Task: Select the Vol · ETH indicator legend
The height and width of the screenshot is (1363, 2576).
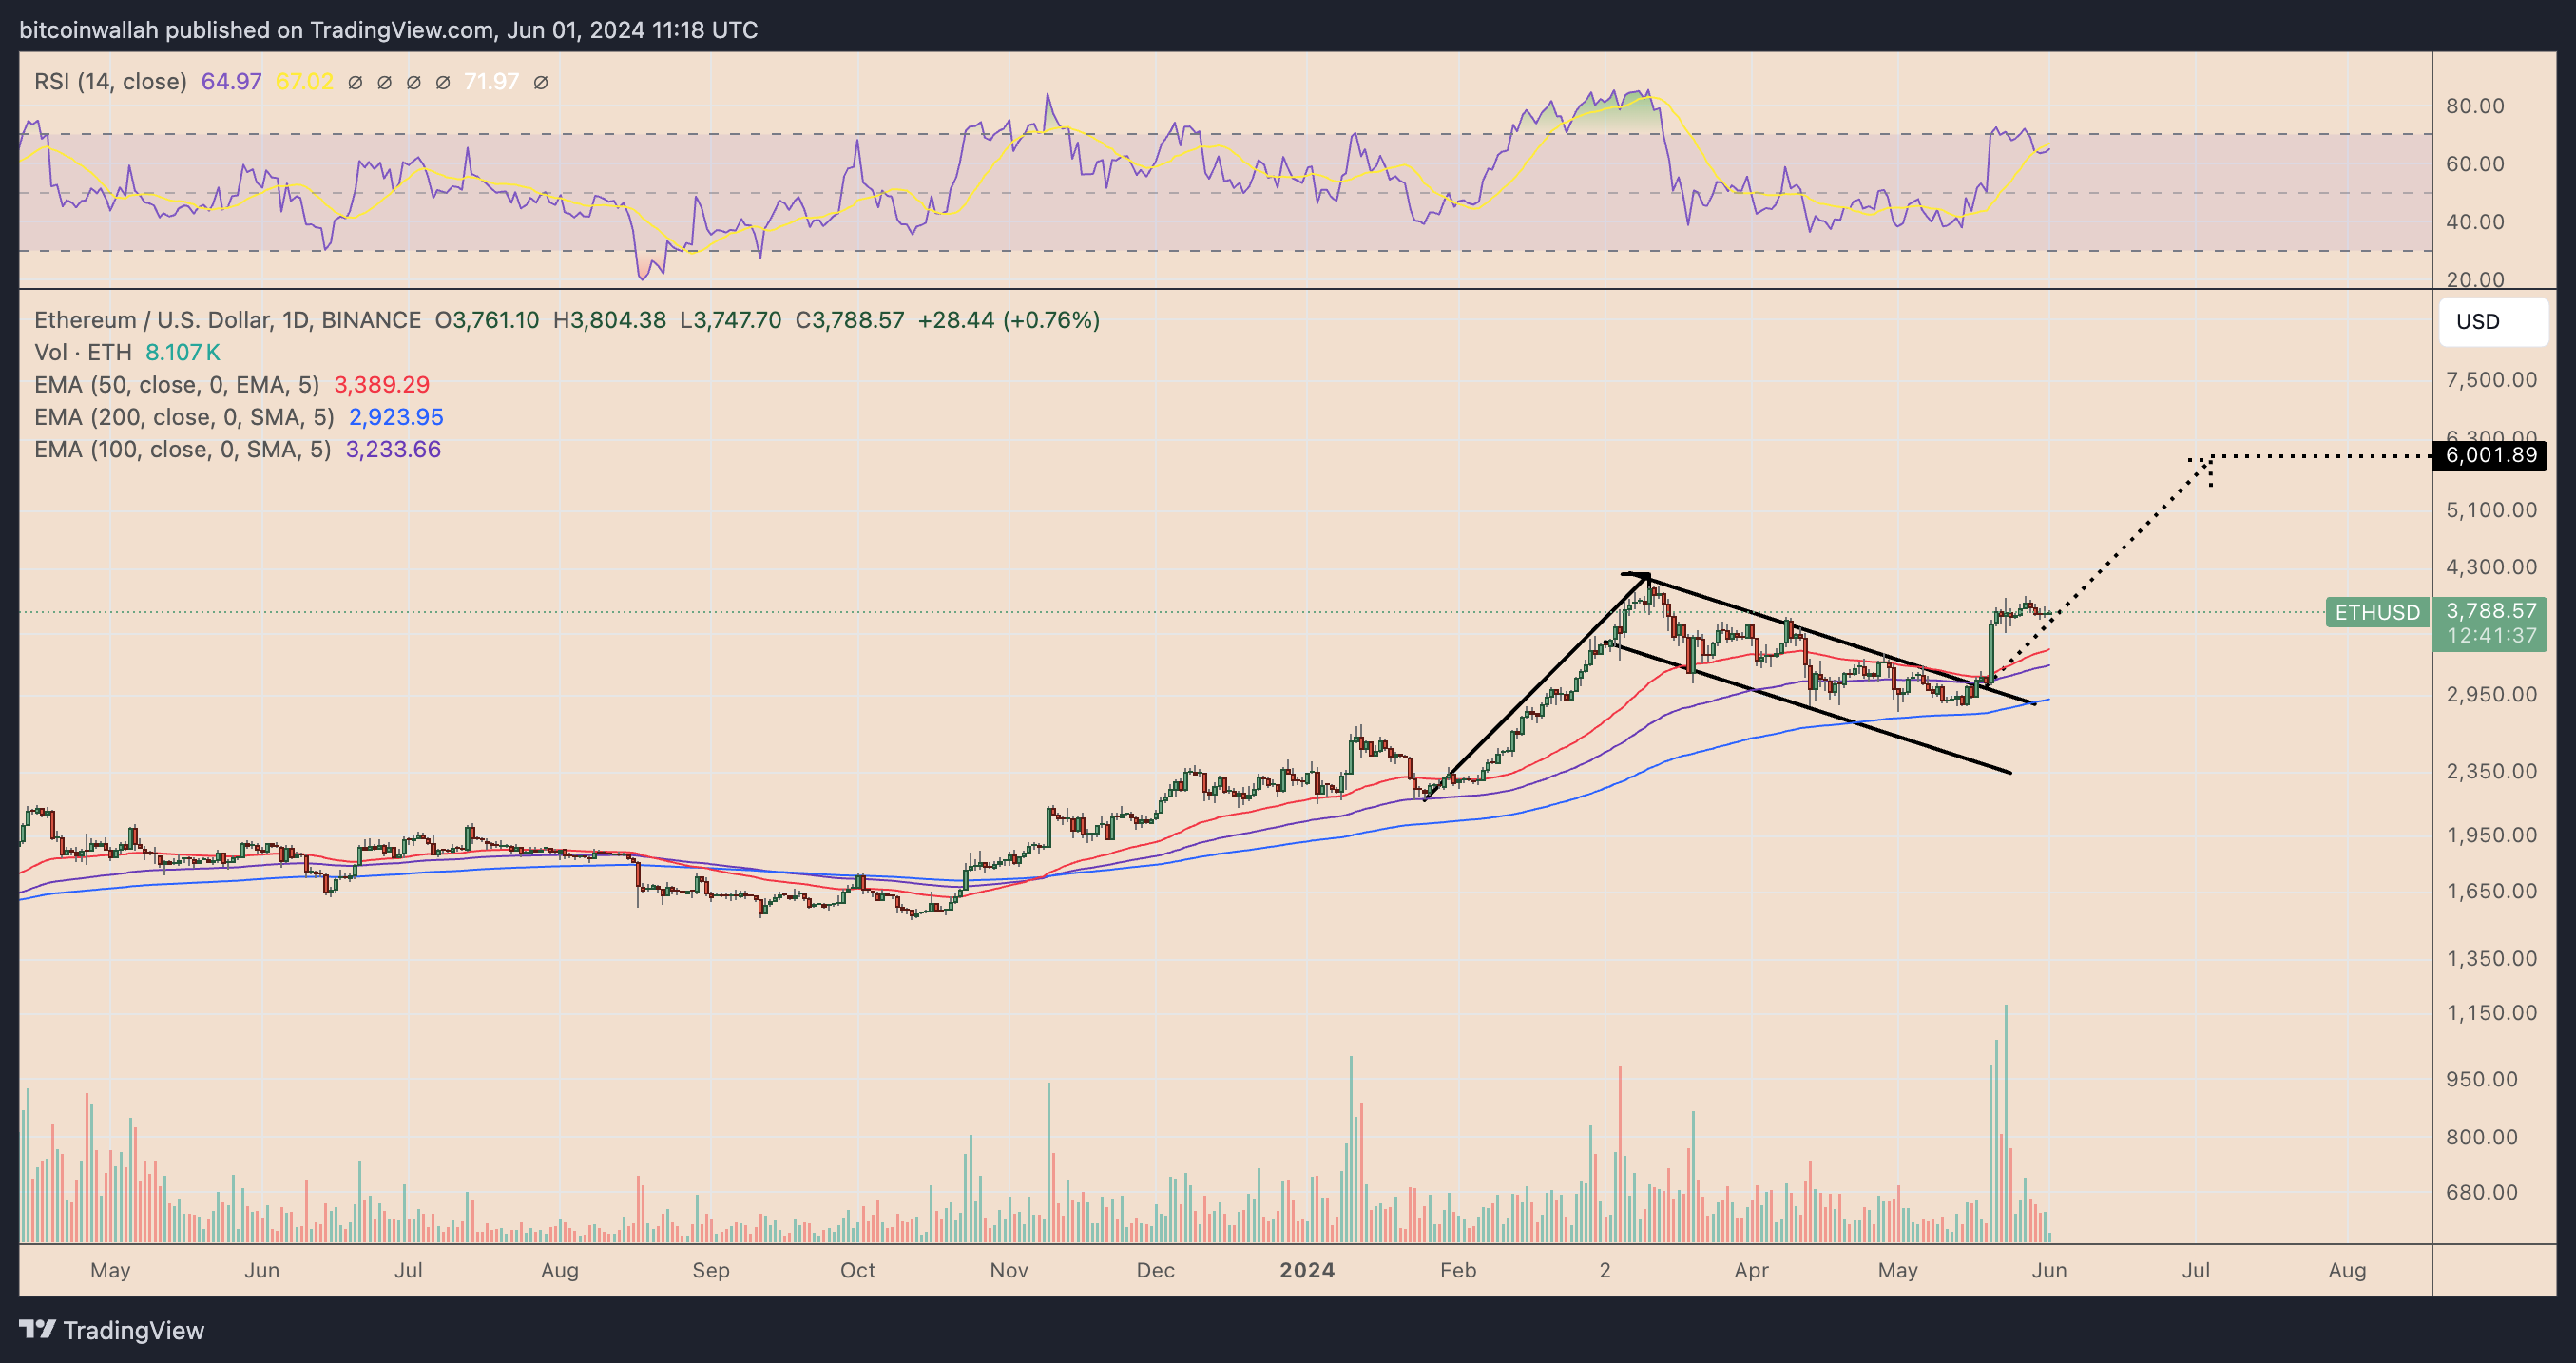Action: 83,352
